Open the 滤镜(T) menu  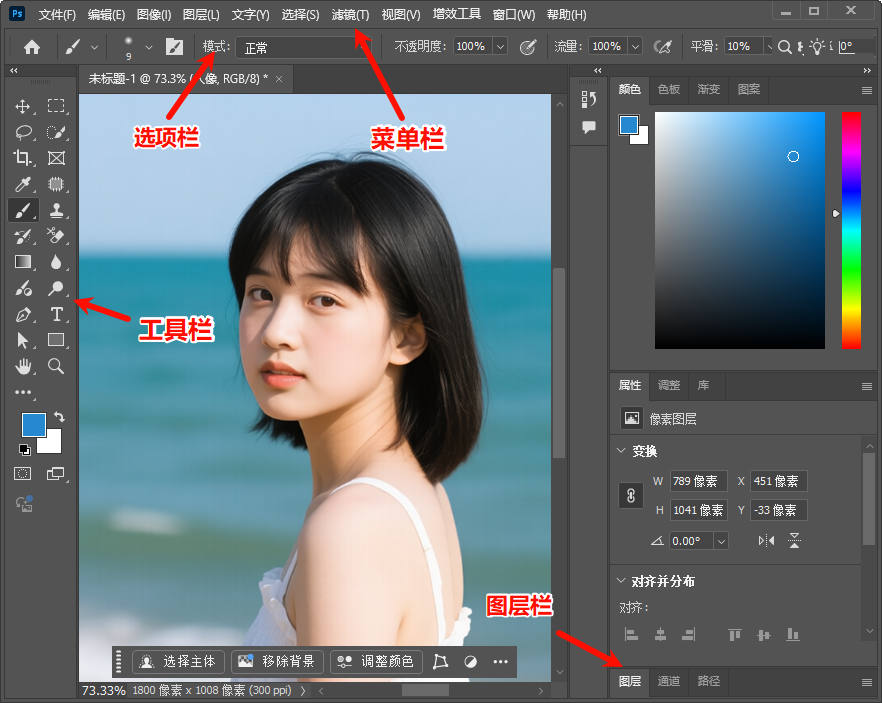click(x=350, y=15)
